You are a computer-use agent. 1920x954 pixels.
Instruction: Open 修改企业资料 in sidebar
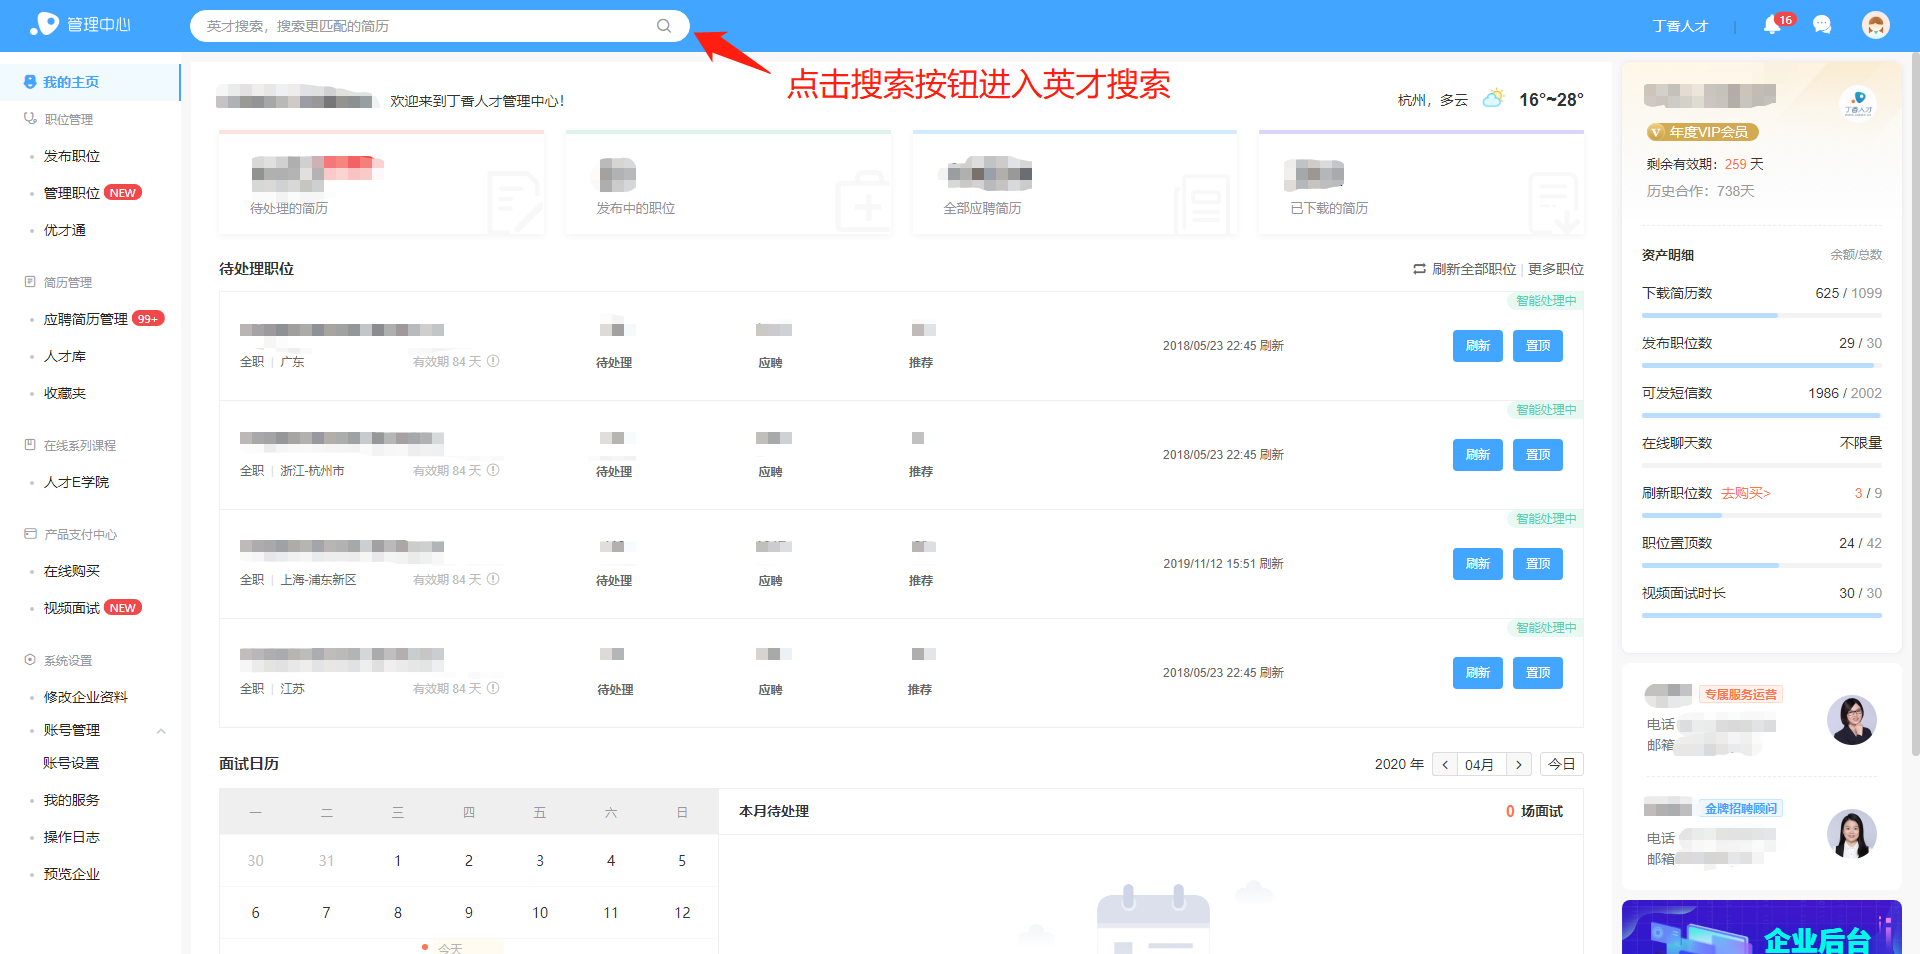(x=86, y=697)
